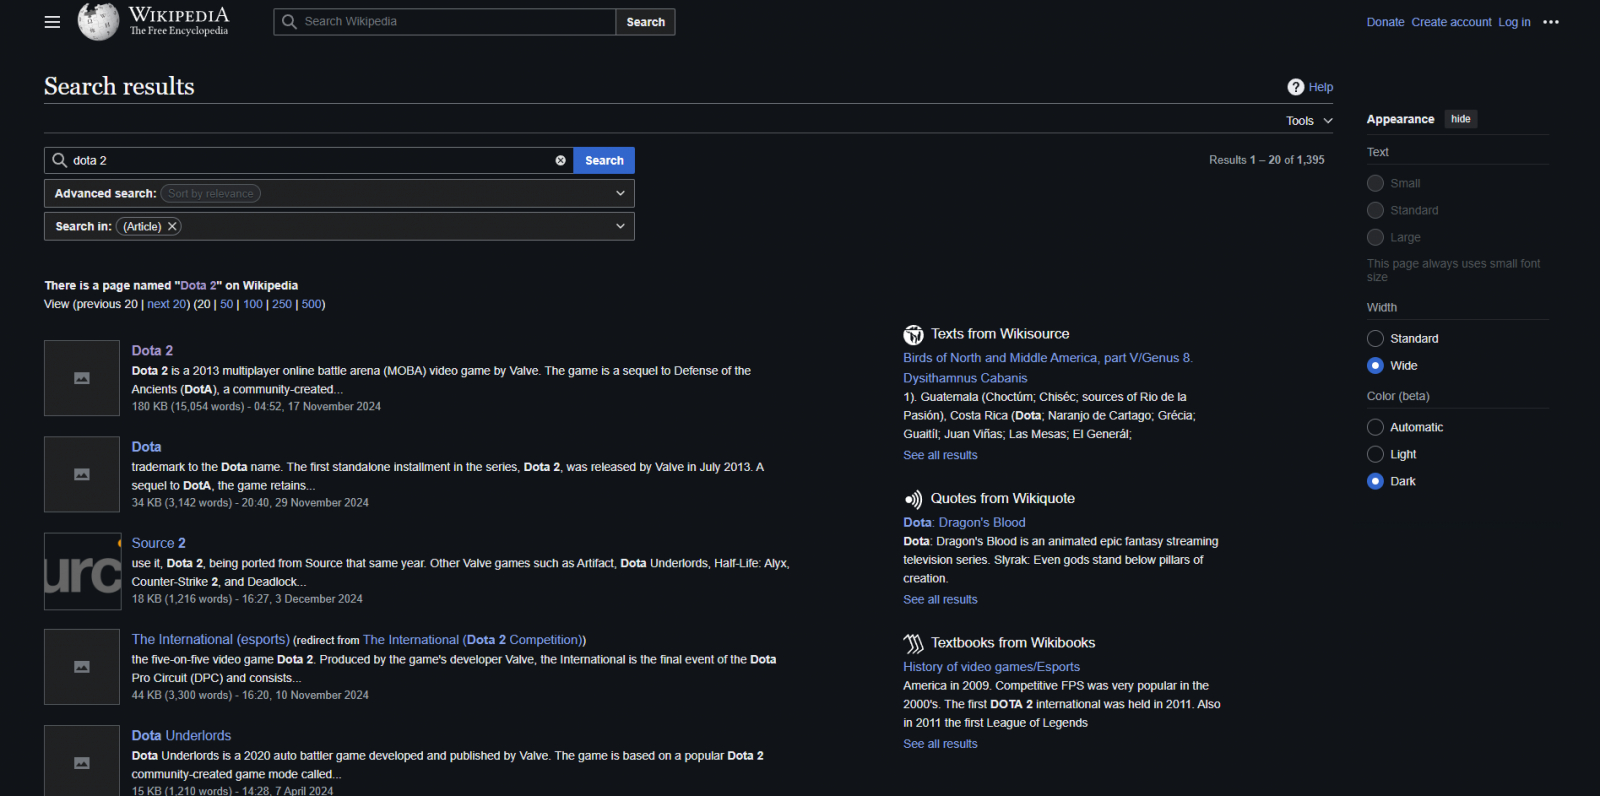
Task: Expand the Advanced search panel
Action: coord(620,193)
